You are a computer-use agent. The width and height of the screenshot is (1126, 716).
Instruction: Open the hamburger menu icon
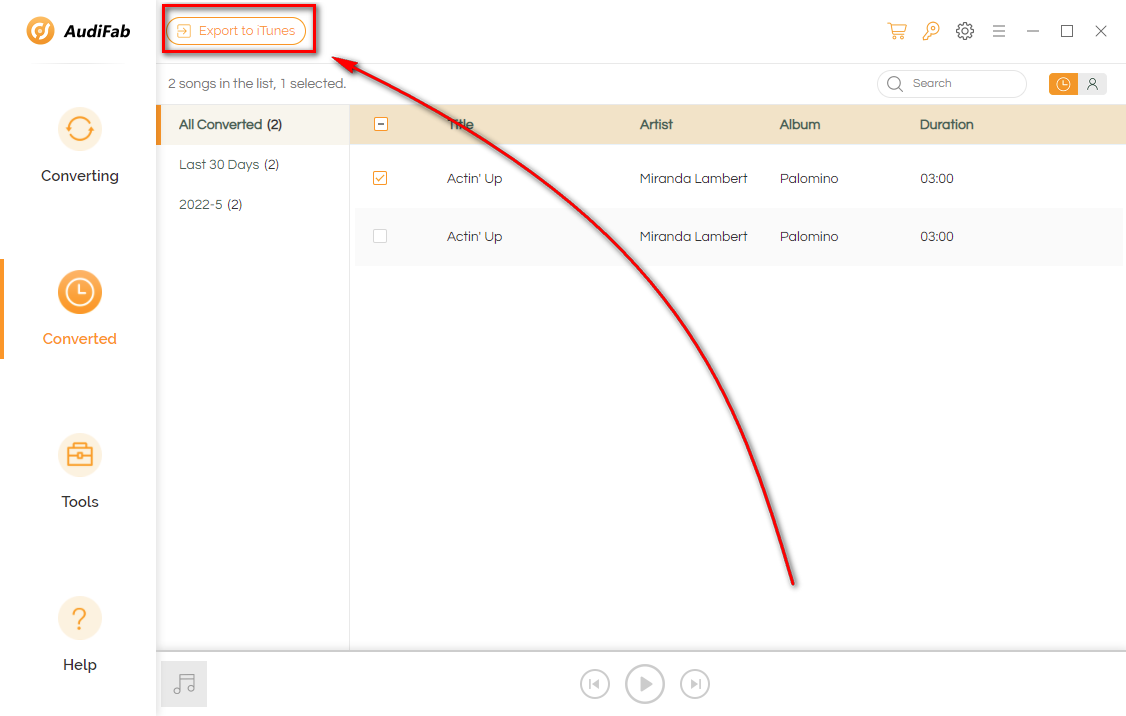pyautogui.click(x=999, y=31)
